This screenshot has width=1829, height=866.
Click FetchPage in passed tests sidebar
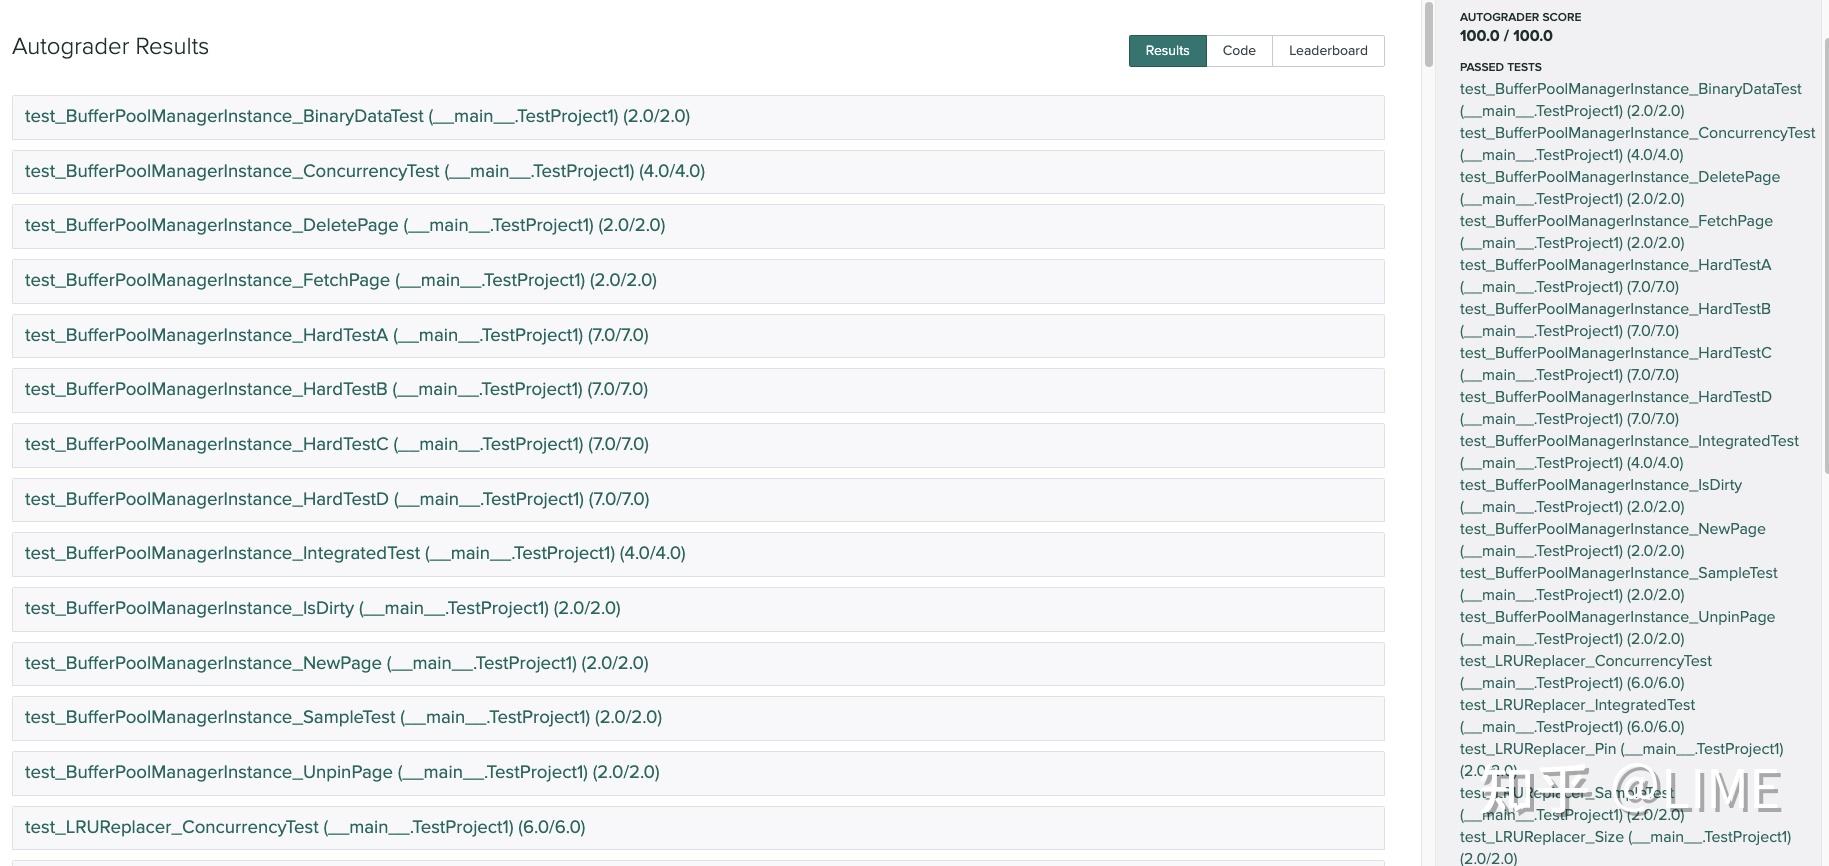(x=1616, y=232)
